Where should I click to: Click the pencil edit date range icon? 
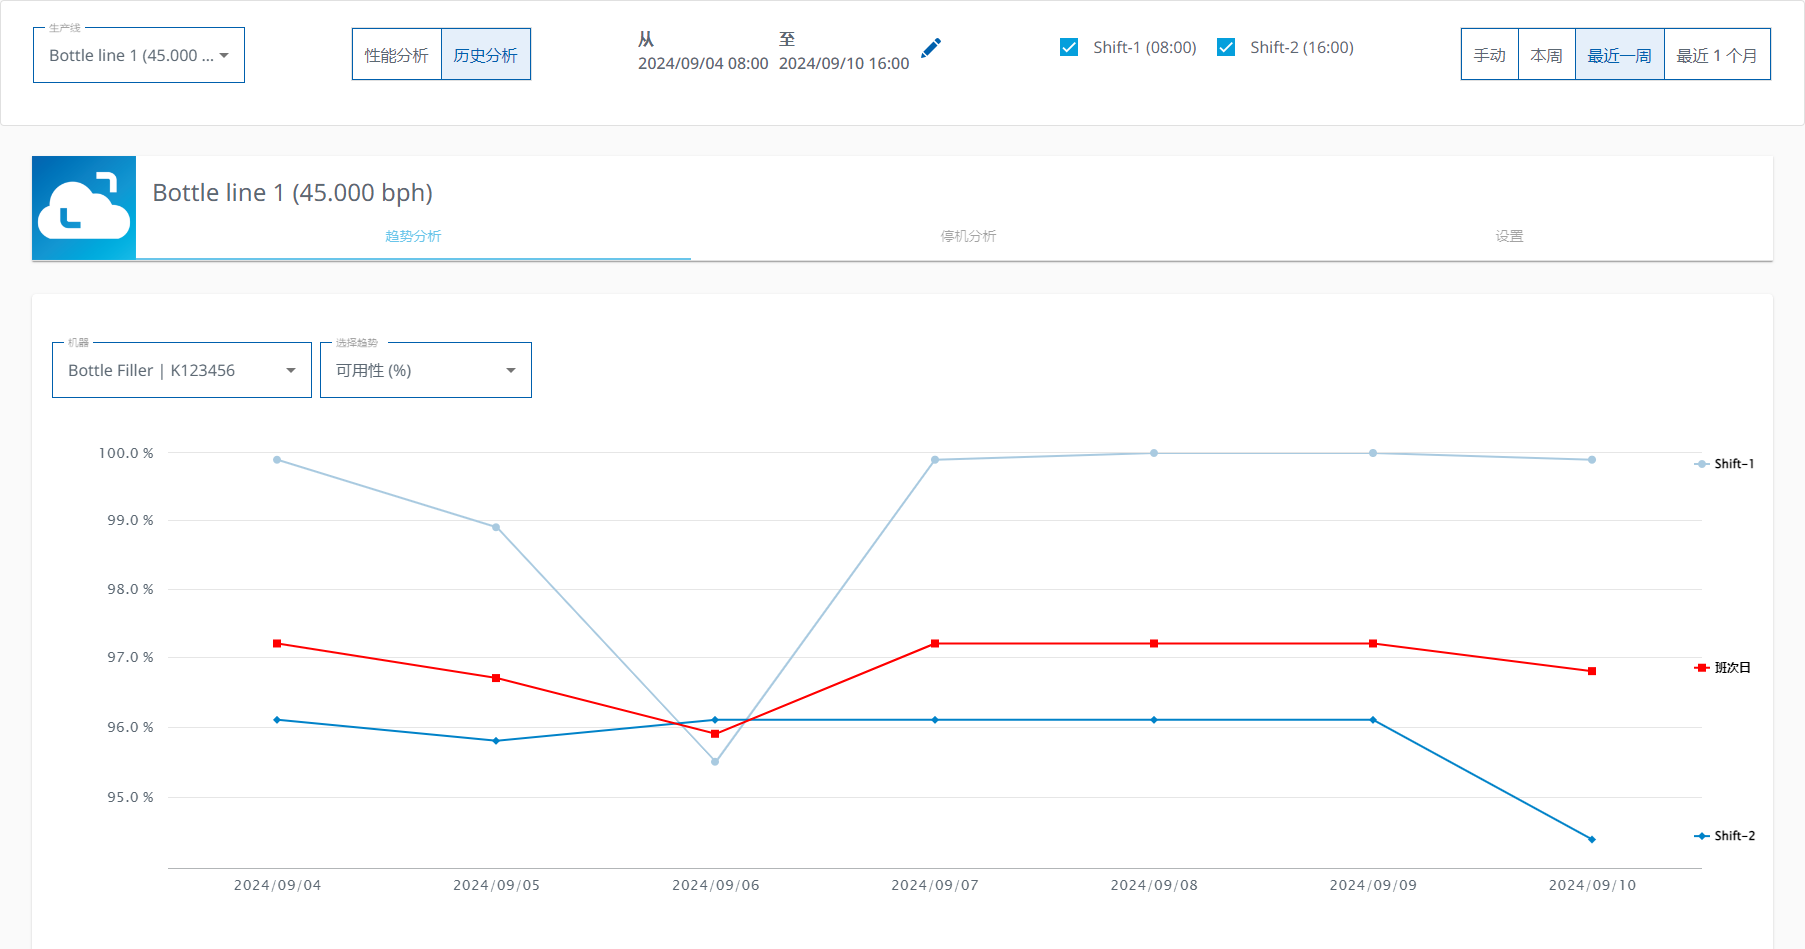coord(931,48)
